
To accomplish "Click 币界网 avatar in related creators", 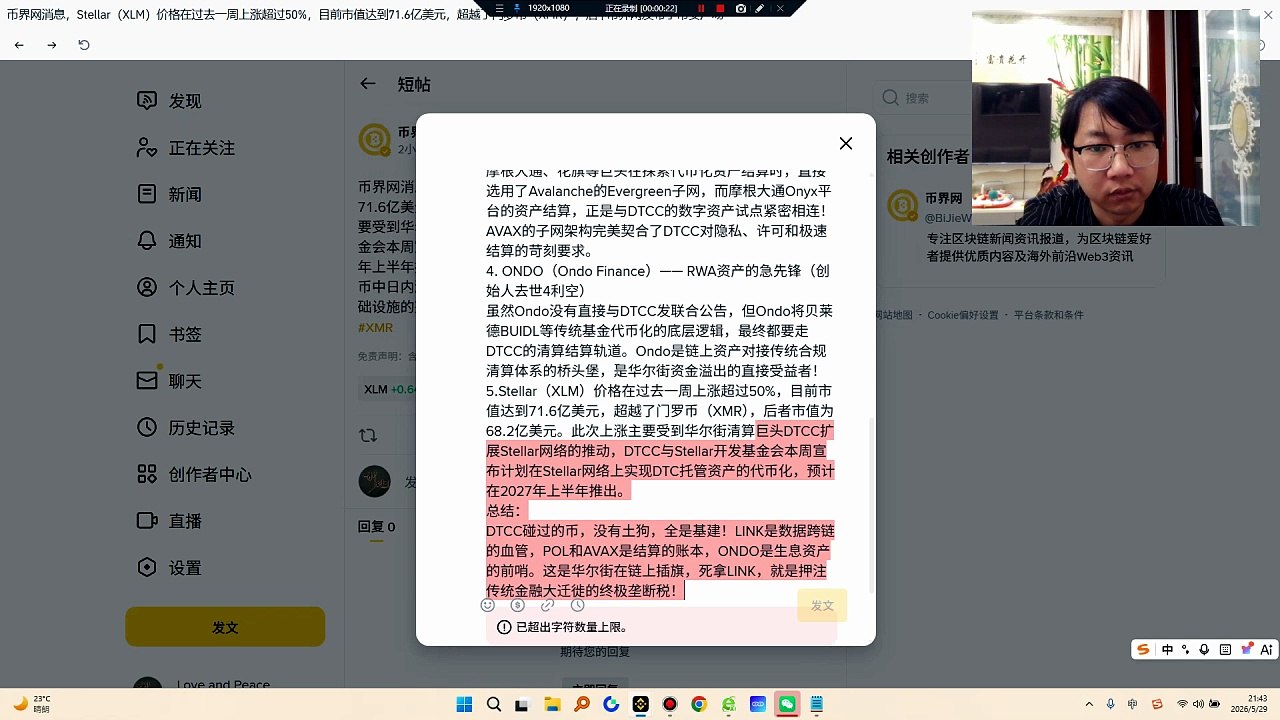I will point(901,207).
